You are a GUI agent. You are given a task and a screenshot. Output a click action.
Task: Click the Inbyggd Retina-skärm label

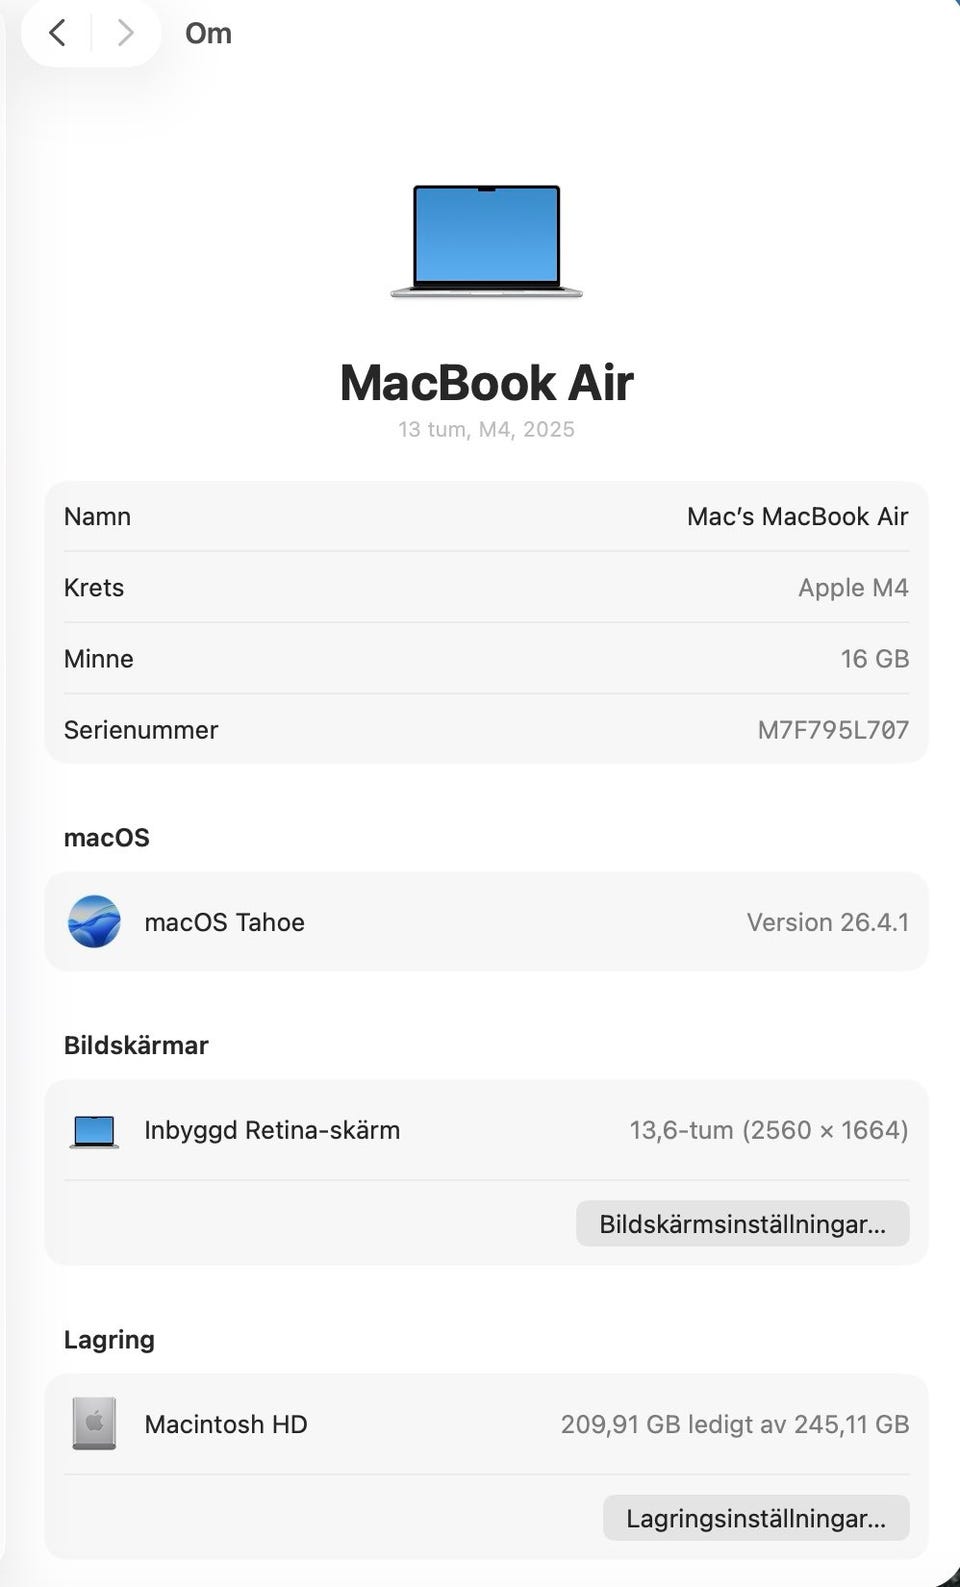pyautogui.click(x=272, y=1130)
